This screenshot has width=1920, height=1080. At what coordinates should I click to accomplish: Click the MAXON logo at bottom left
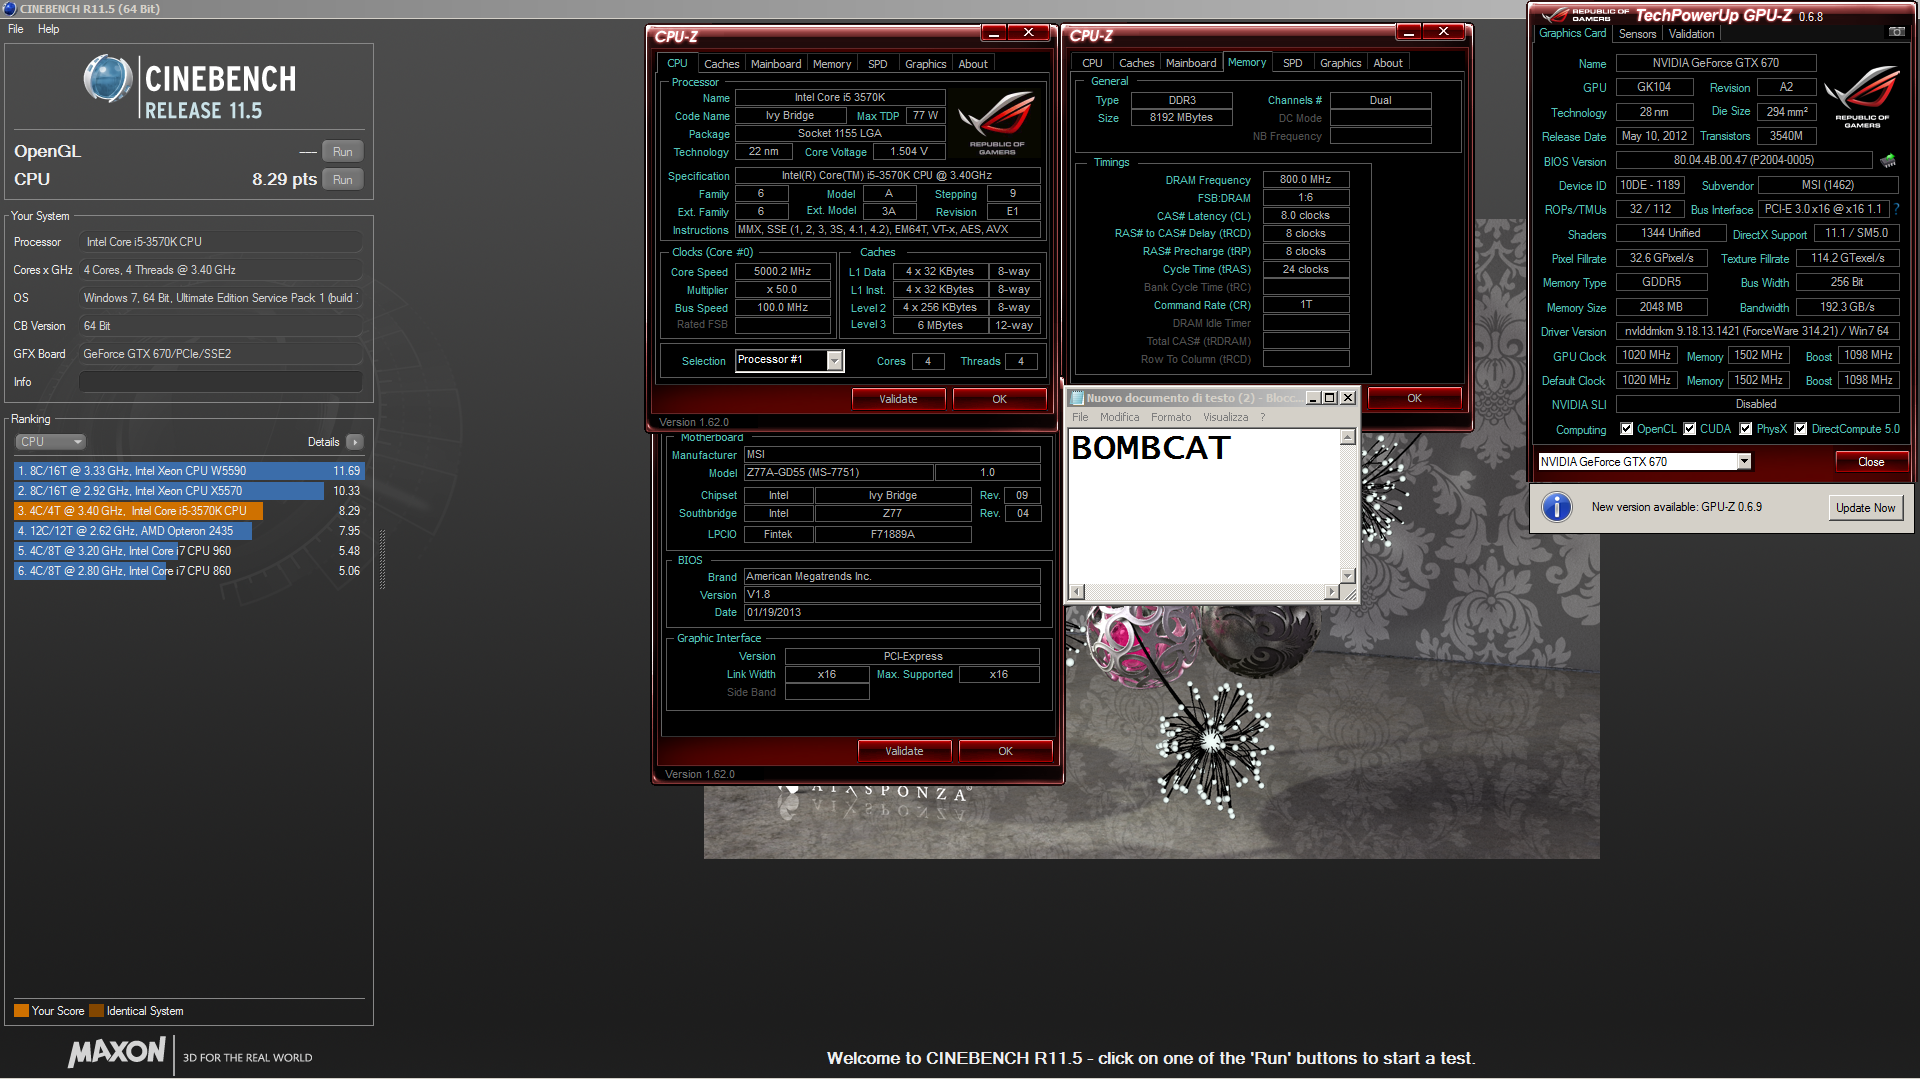117,1052
